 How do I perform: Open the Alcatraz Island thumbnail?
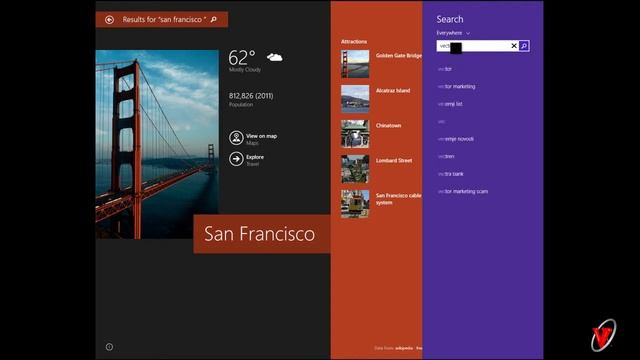[355, 99]
